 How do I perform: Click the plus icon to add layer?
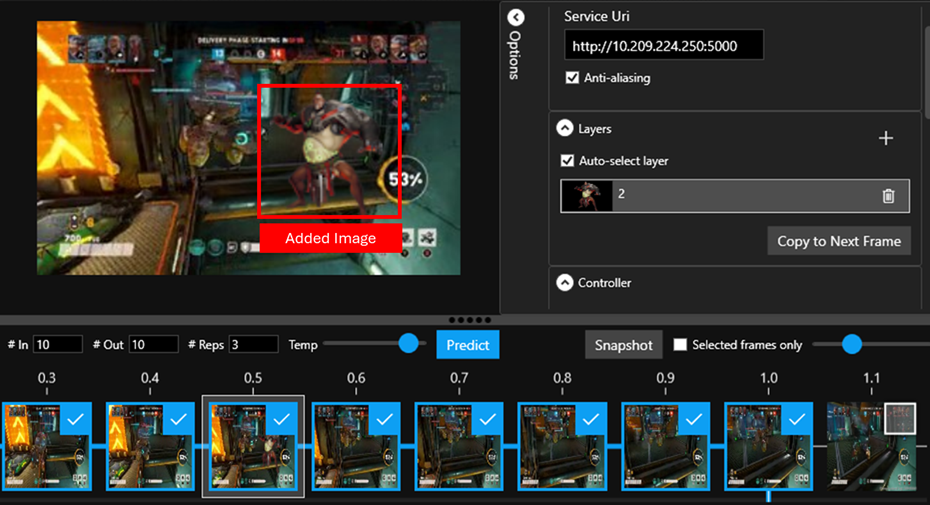pos(885,139)
